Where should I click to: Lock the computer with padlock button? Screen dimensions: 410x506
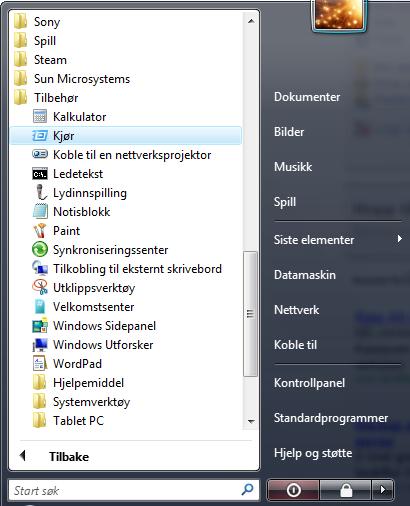click(346, 490)
